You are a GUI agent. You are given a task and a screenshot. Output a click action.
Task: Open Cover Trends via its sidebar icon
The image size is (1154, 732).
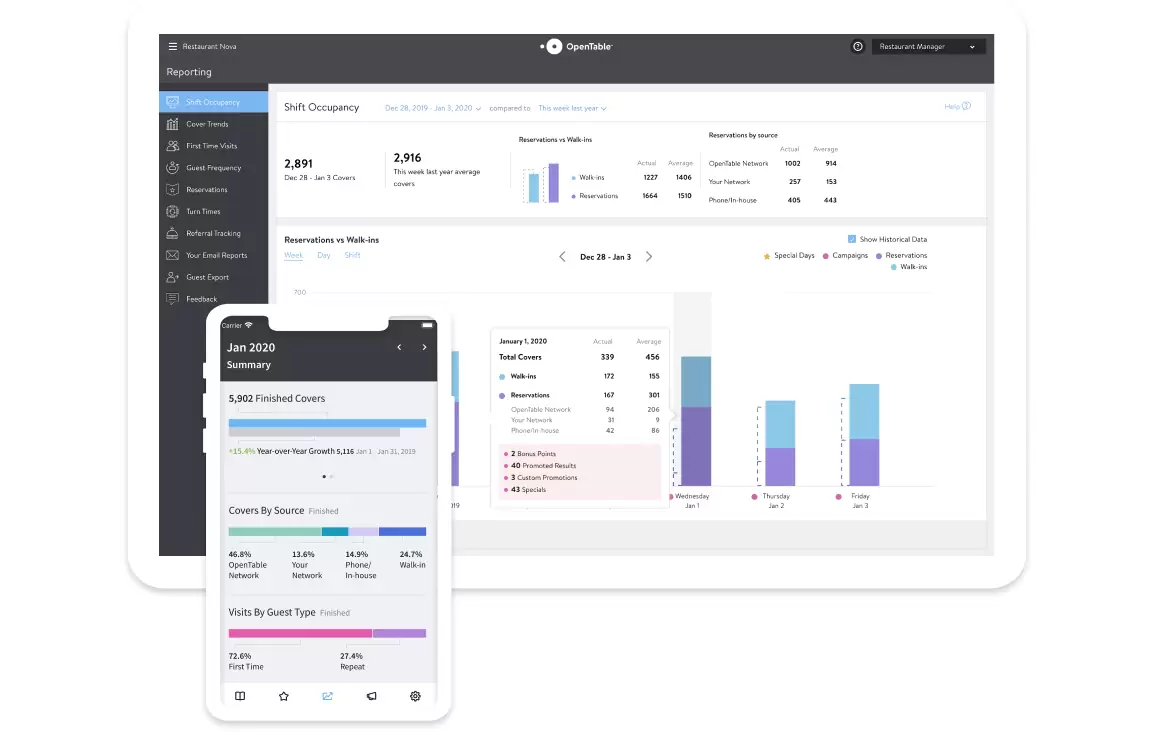pyautogui.click(x=172, y=124)
